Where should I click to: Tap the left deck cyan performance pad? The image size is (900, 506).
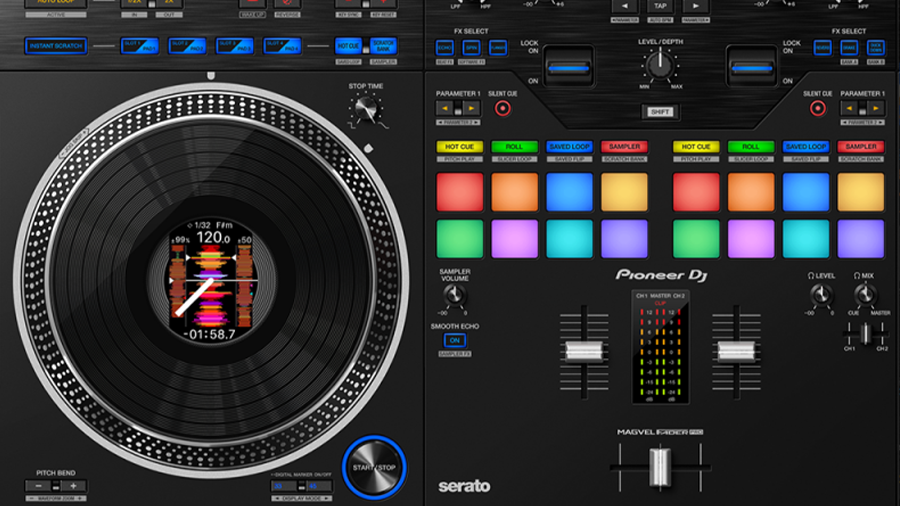[569, 239]
